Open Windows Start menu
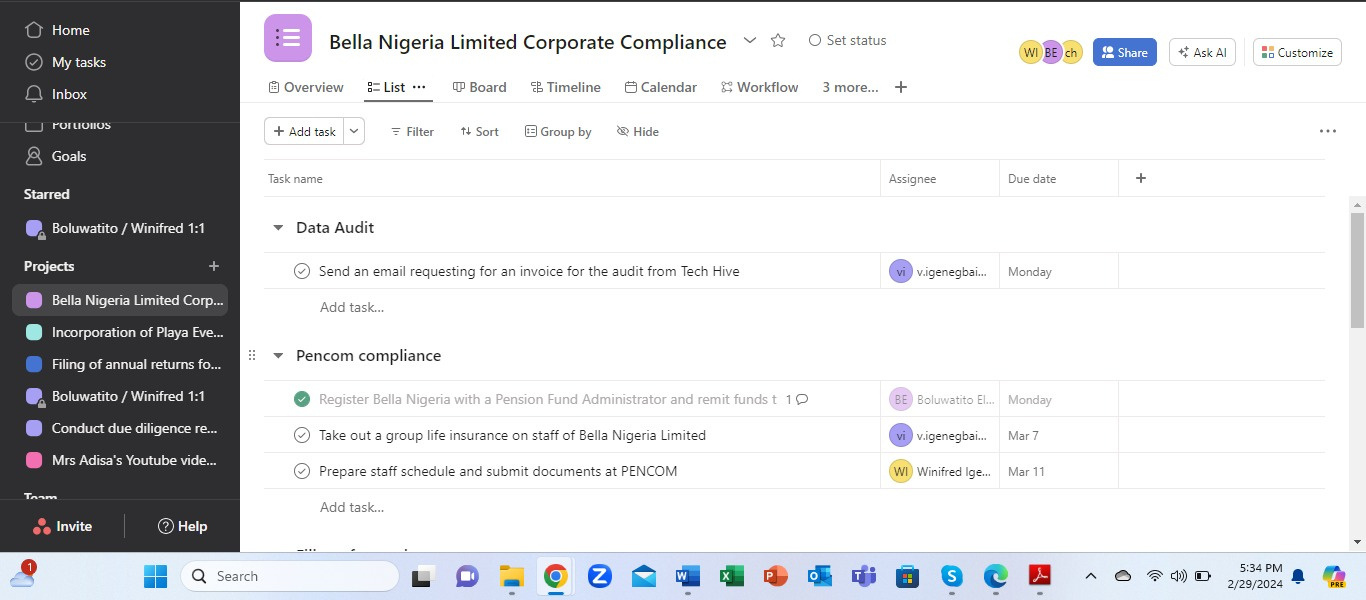The width and height of the screenshot is (1366, 600). pos(155,576)
